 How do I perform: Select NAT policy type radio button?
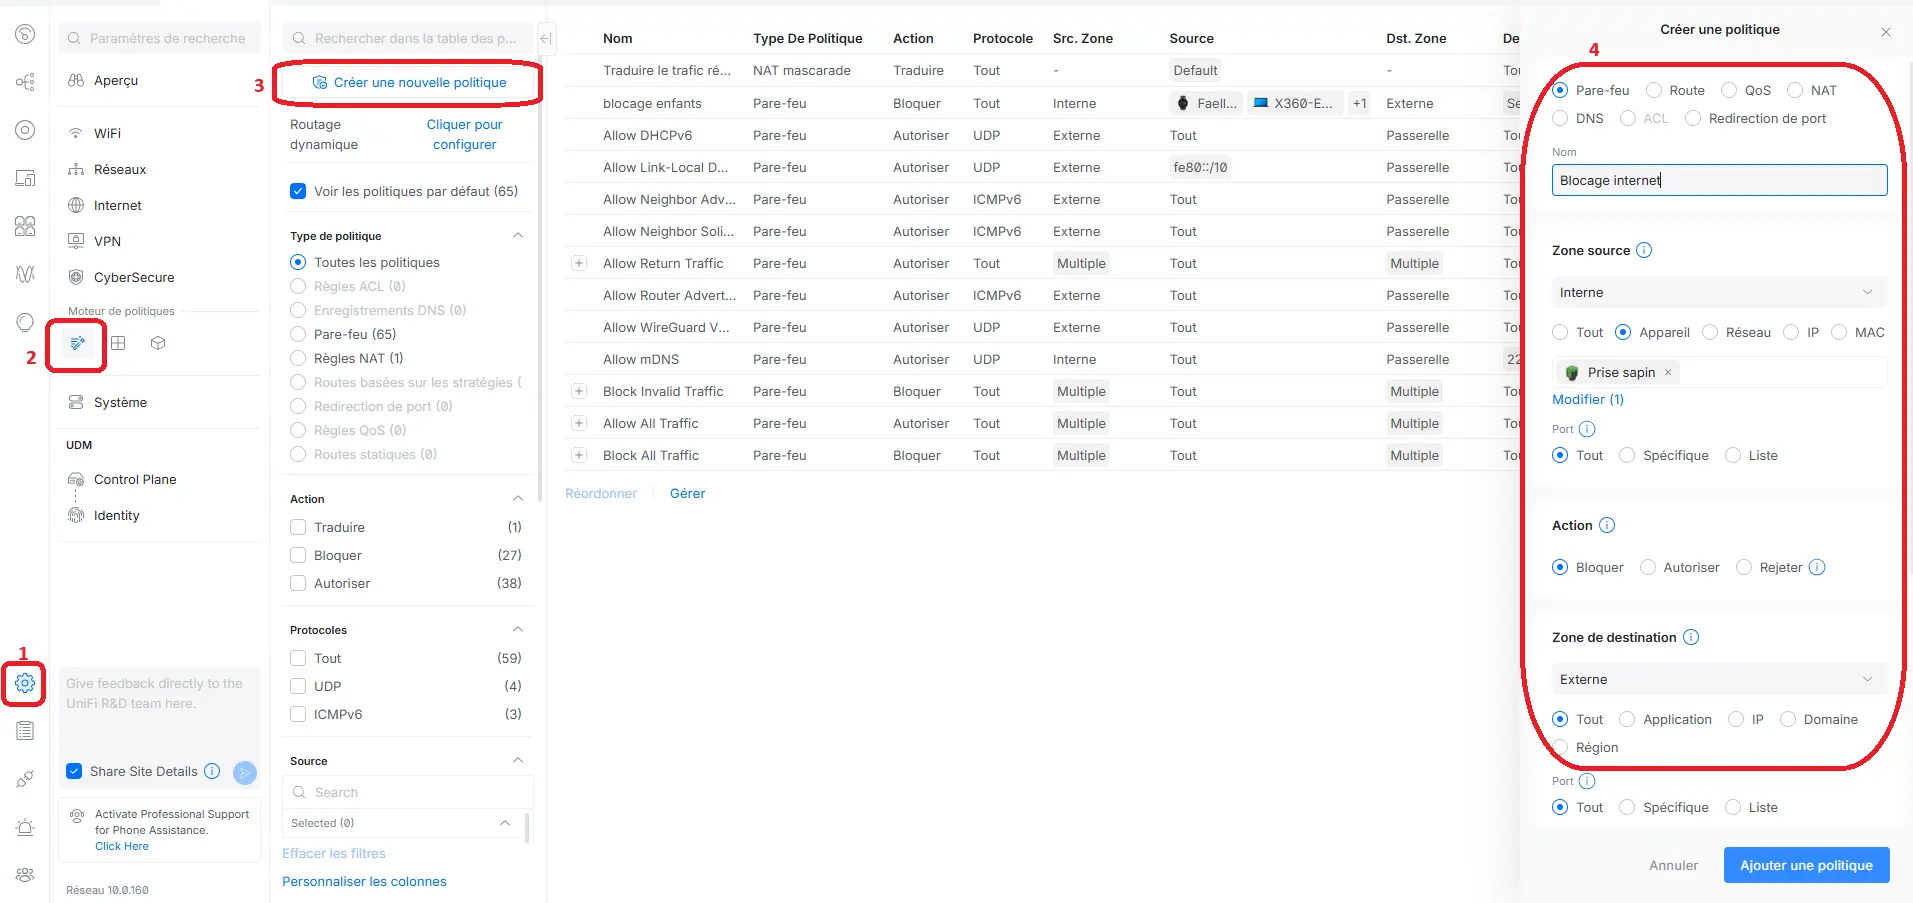pos(1795,90)
